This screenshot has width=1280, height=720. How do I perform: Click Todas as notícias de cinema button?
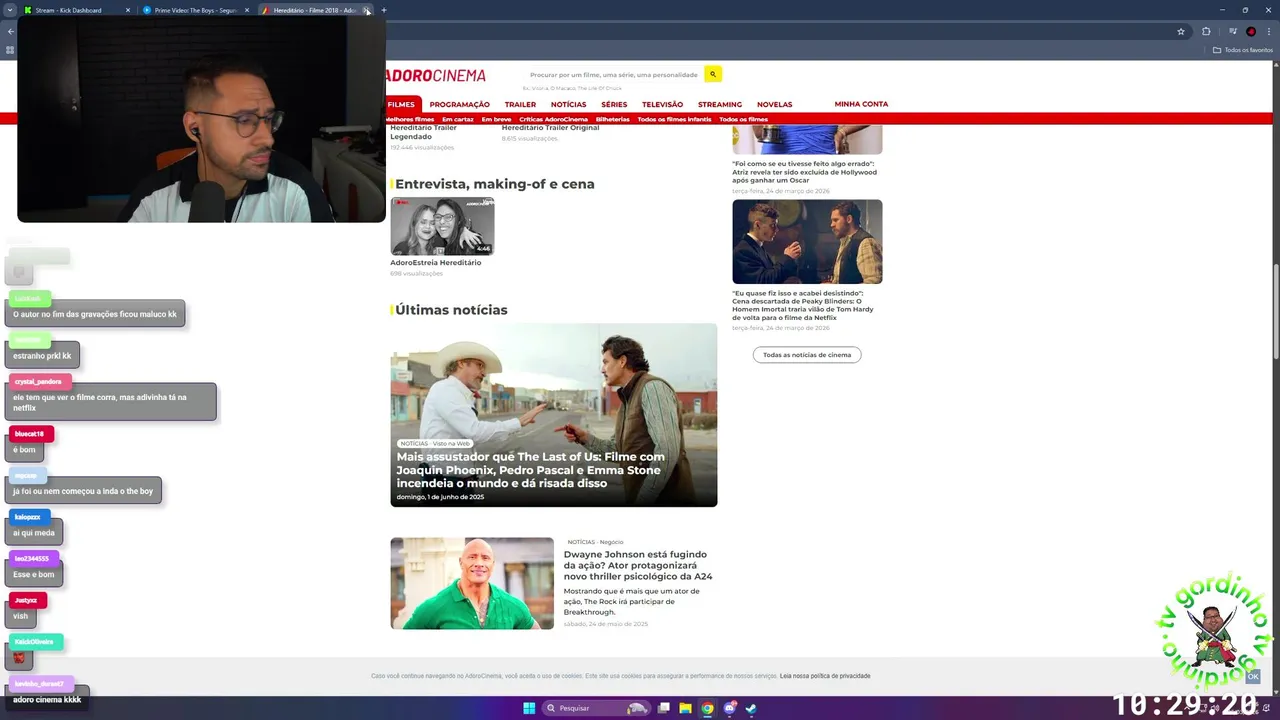click(807, 355)
